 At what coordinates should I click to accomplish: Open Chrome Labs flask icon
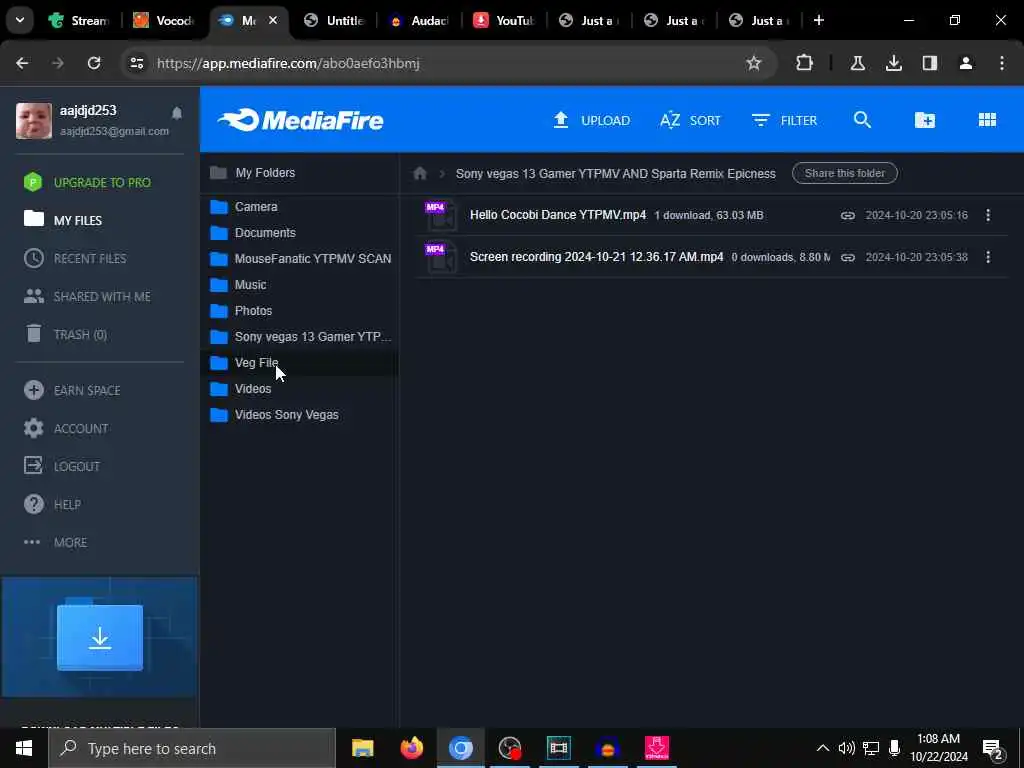[857, 63]
